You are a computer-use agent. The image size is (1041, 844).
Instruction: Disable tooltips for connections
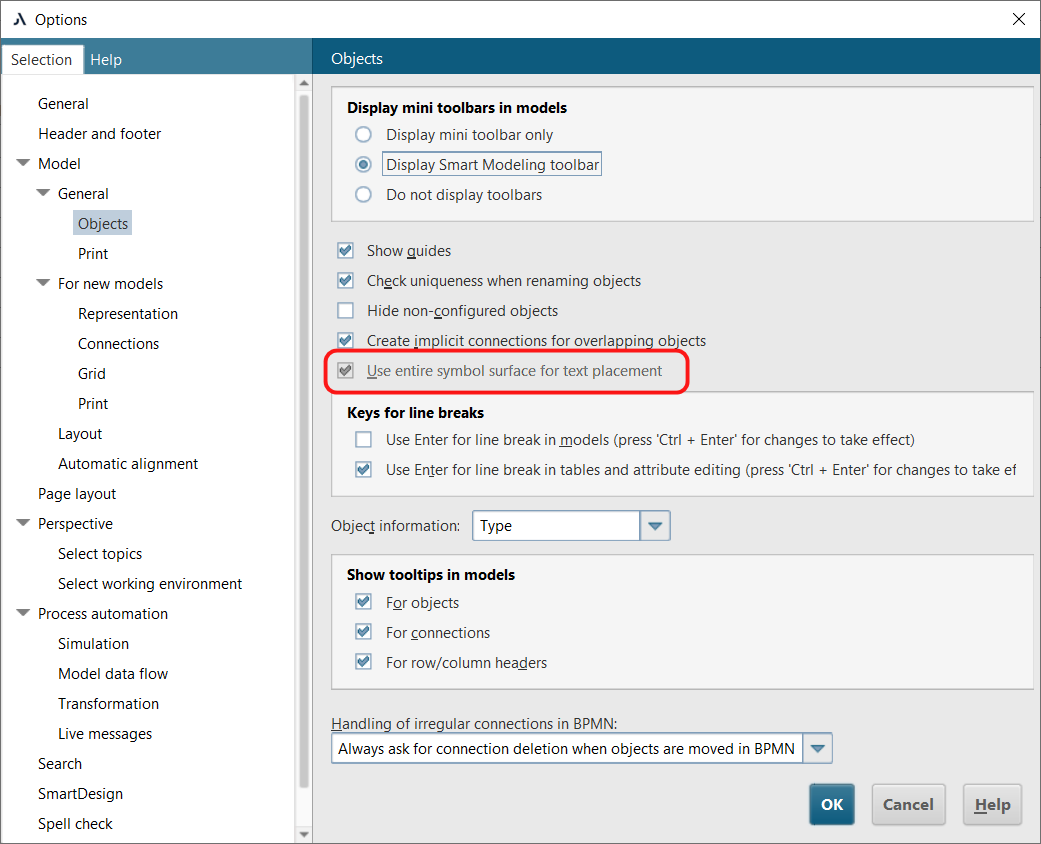[364, 632]
